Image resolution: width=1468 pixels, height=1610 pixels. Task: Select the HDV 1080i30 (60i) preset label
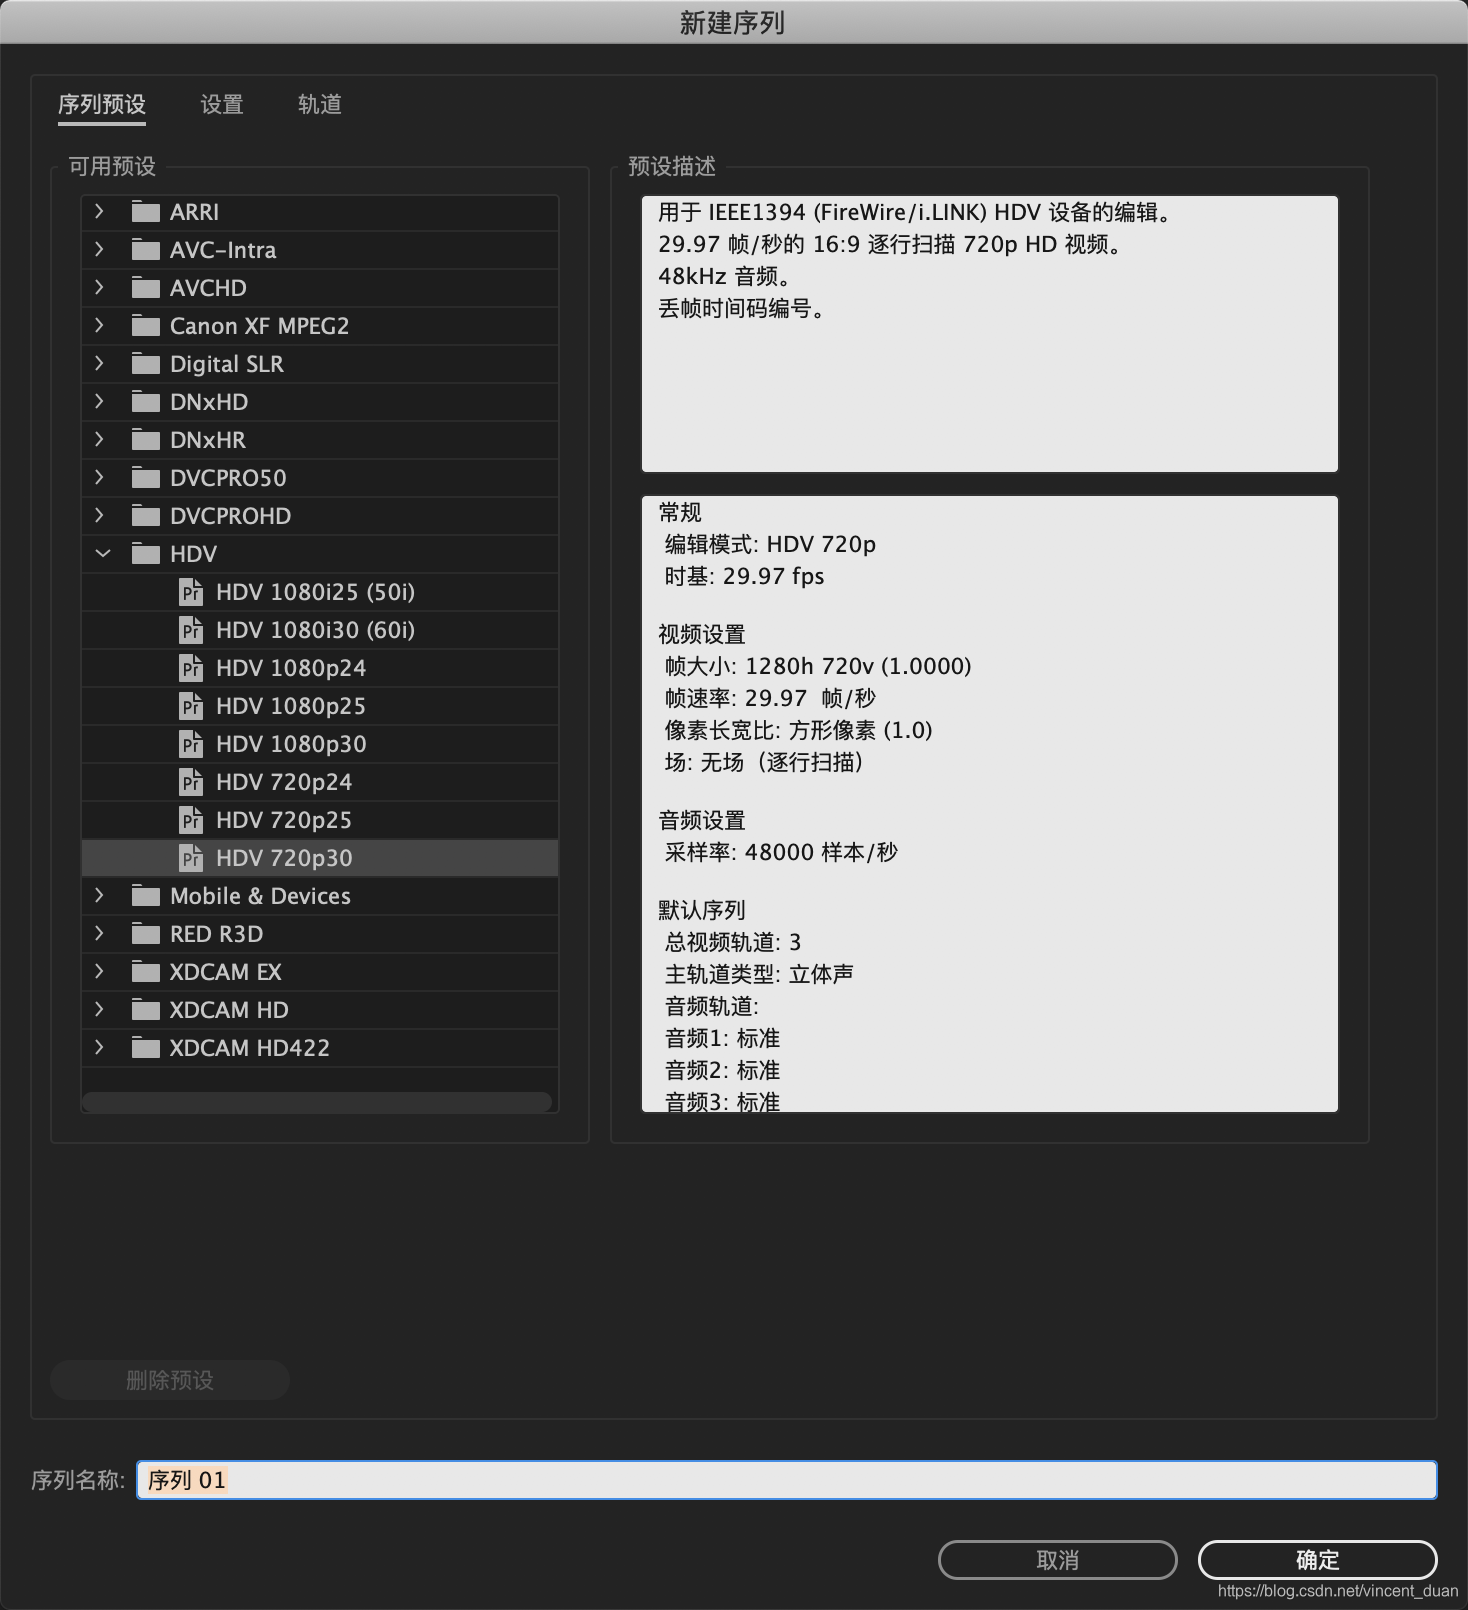click(x=315, y=630)
